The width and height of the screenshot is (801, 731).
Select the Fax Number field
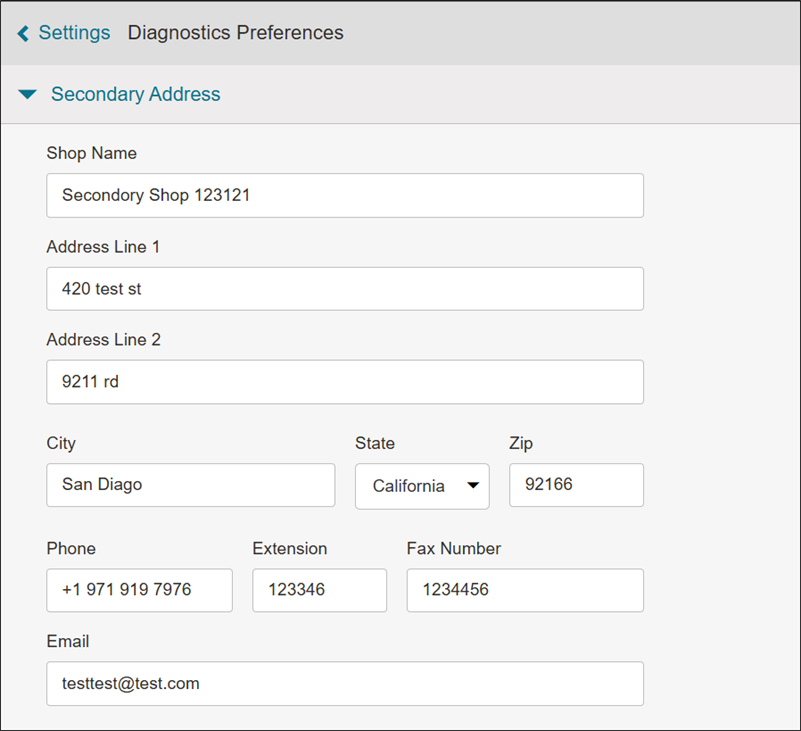[x=524, y=590]
